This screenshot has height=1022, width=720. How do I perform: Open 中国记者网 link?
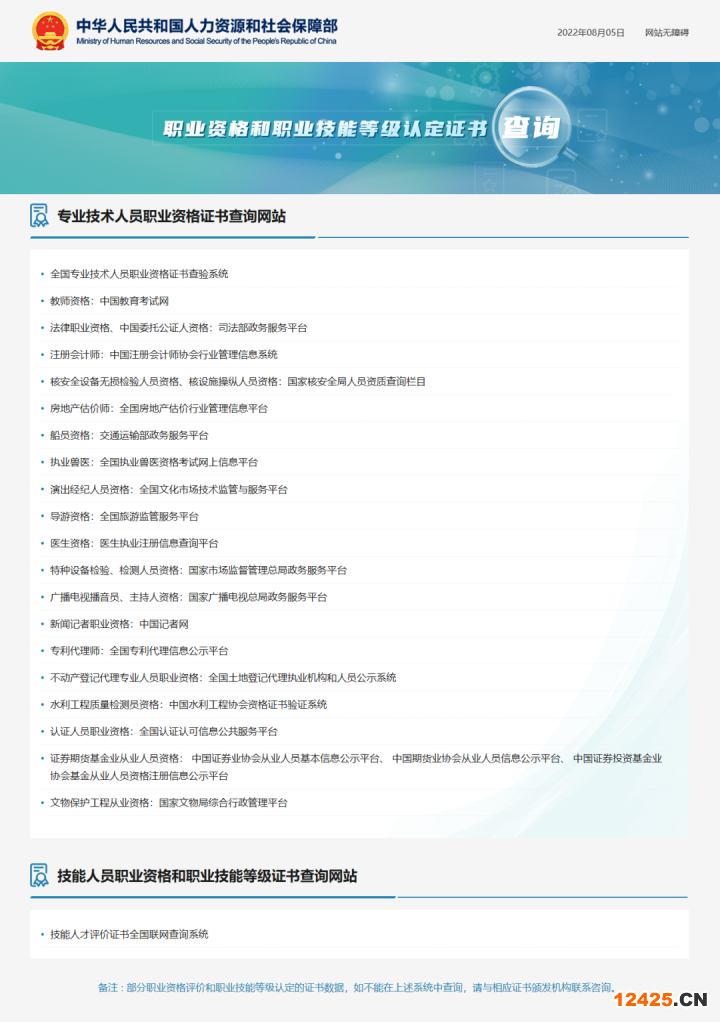[x=164, y=624]
